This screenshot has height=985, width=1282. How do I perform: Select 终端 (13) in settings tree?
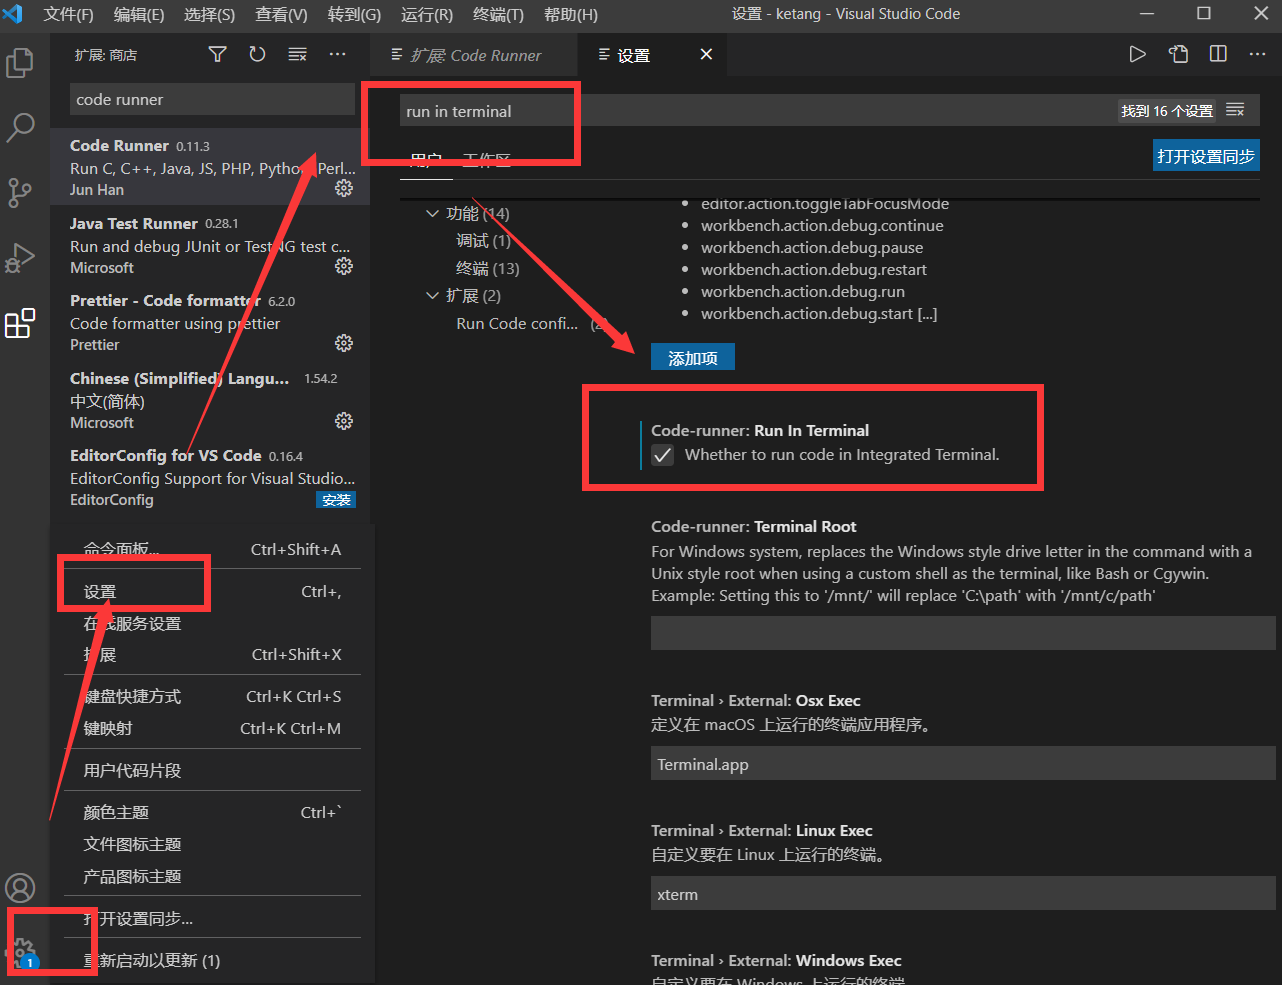click(488, 268)
